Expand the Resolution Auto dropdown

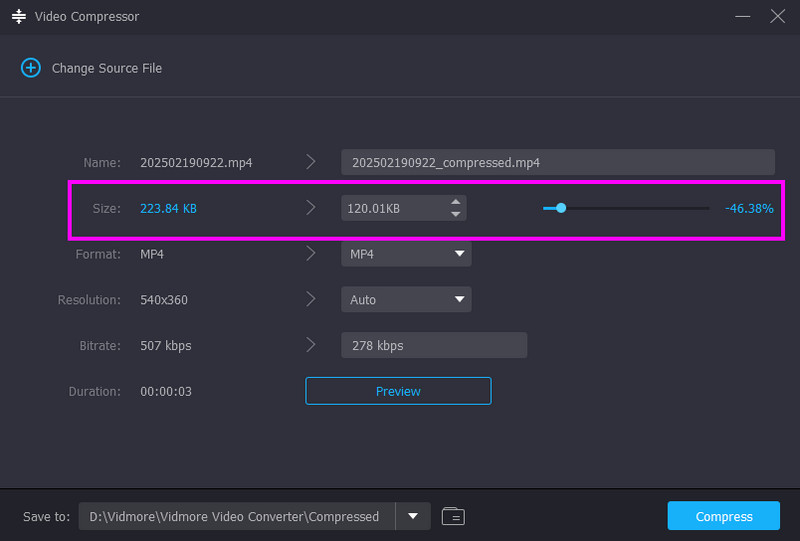click(406, 299)
